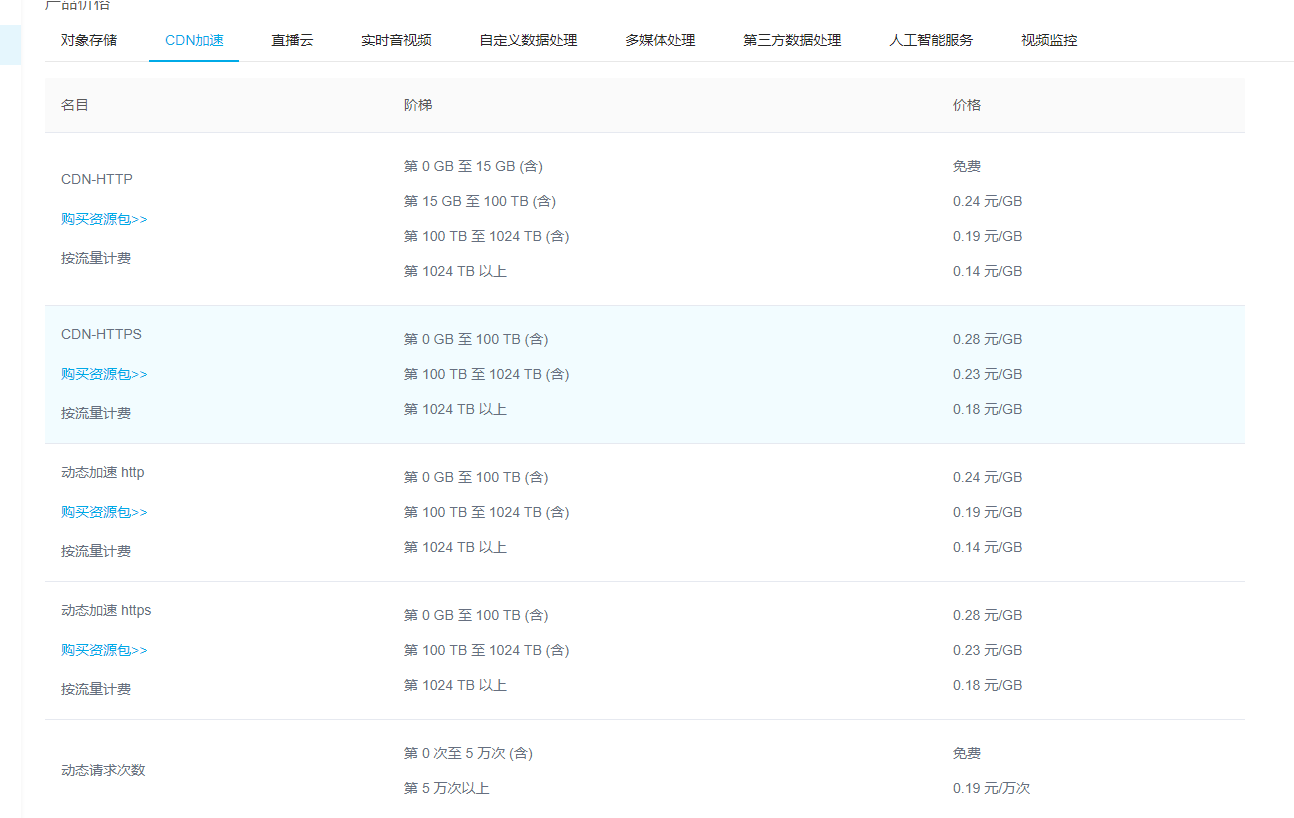Click the 阶梯 column header

tap(418, 105)
